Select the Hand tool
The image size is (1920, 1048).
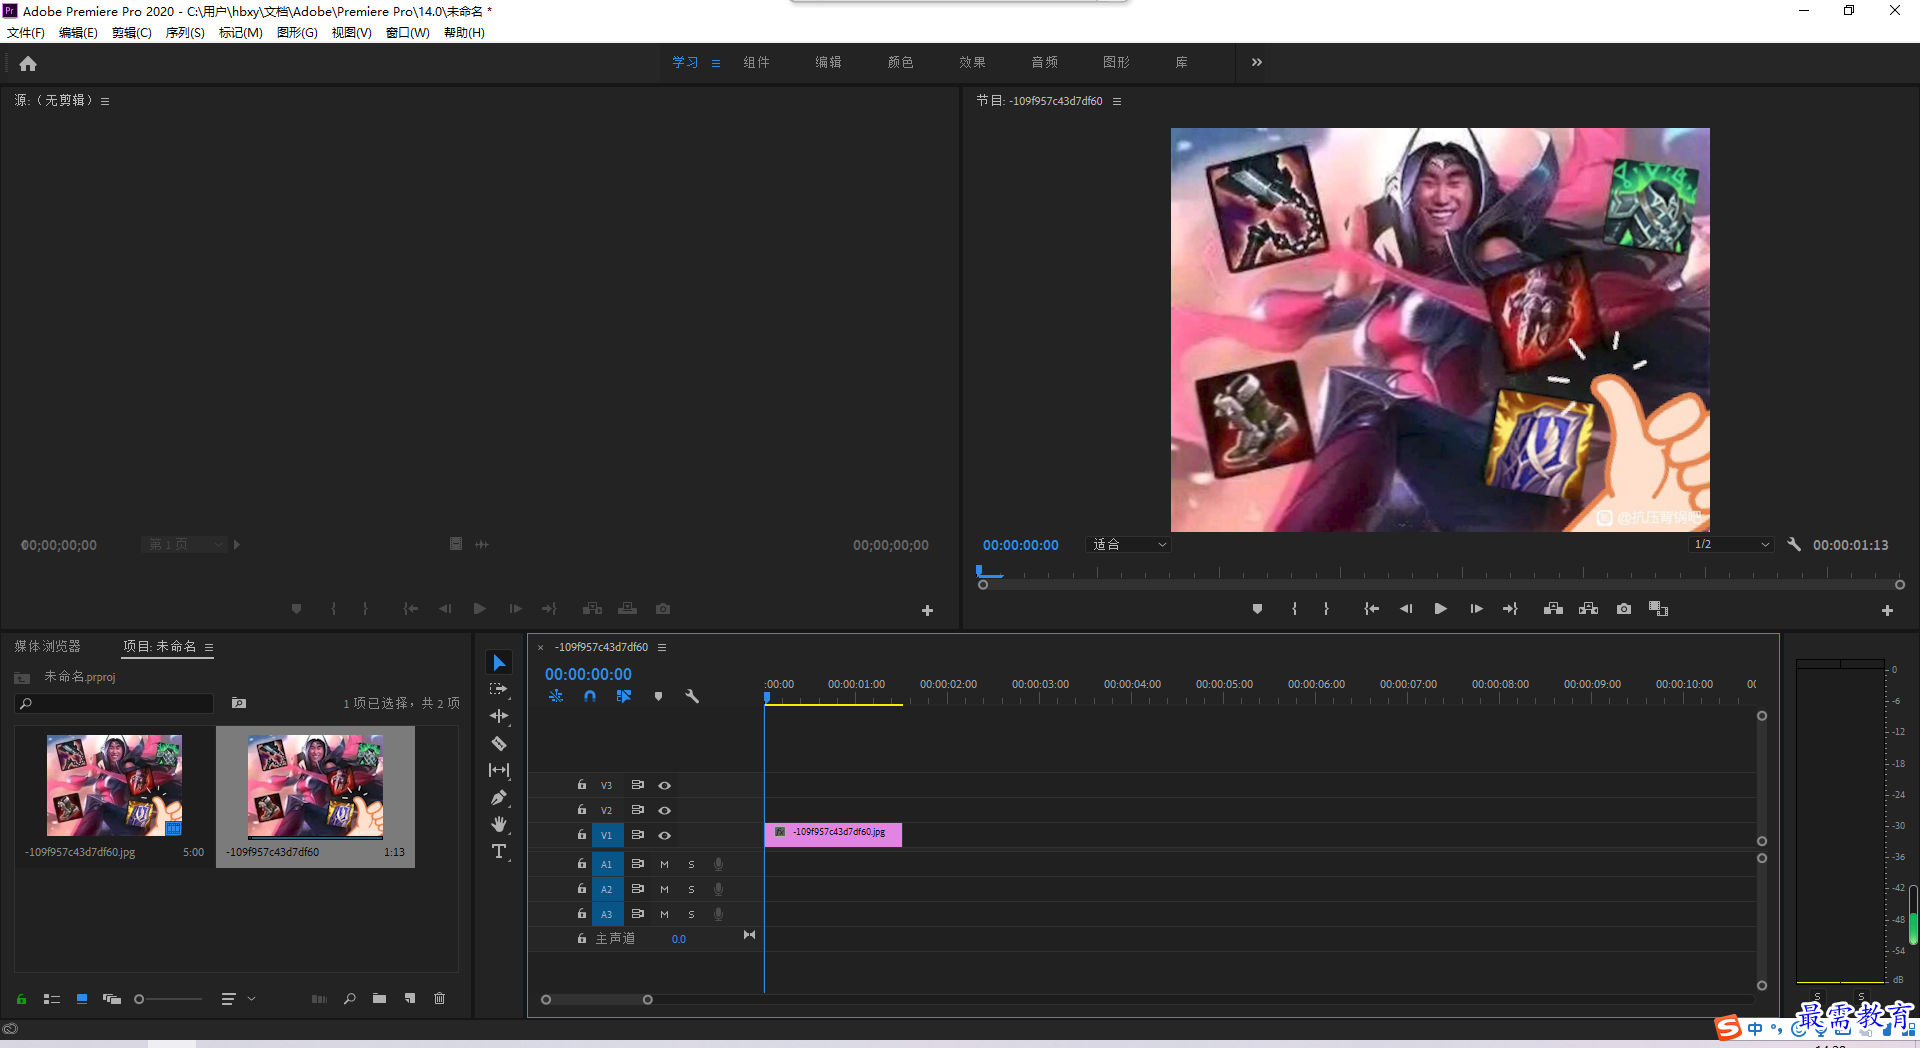click(499, 824)
